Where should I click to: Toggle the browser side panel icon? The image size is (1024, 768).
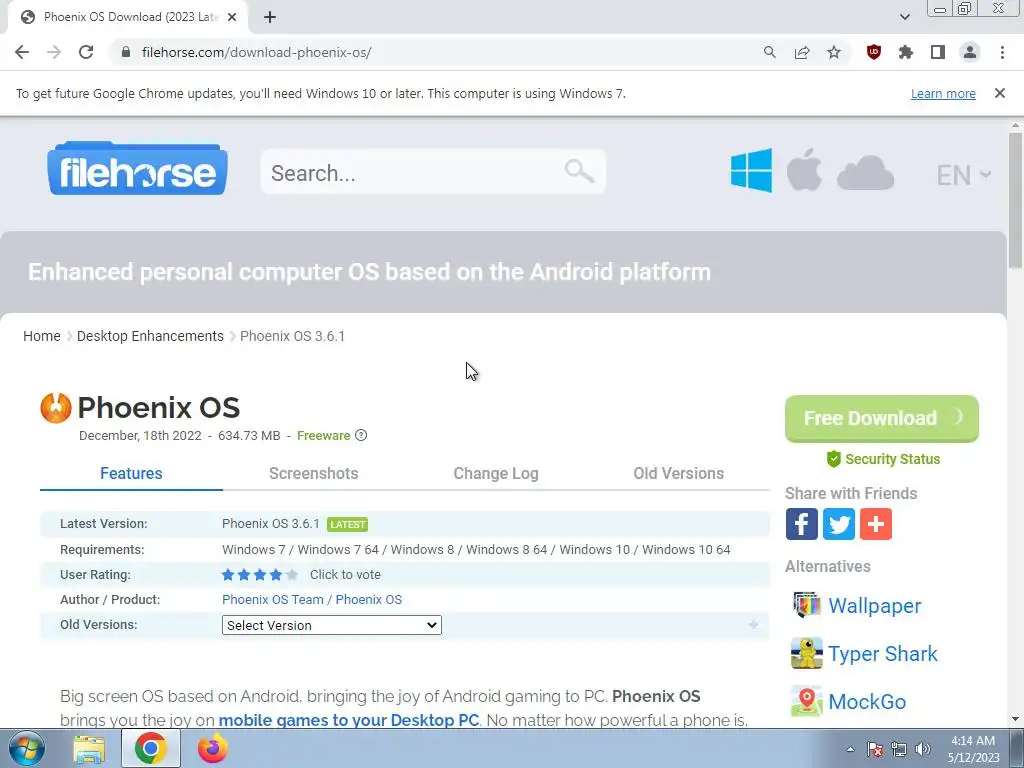coord(938,52)
